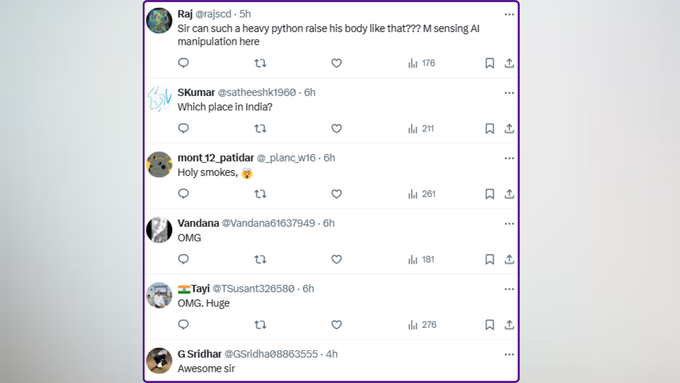Open the @rajscd profile handle

(213, 14)
